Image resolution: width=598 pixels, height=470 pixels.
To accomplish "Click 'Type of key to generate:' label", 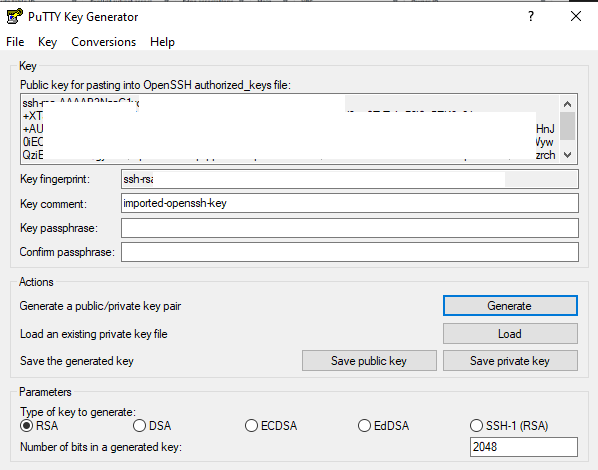I will click(x=78, y=412).
